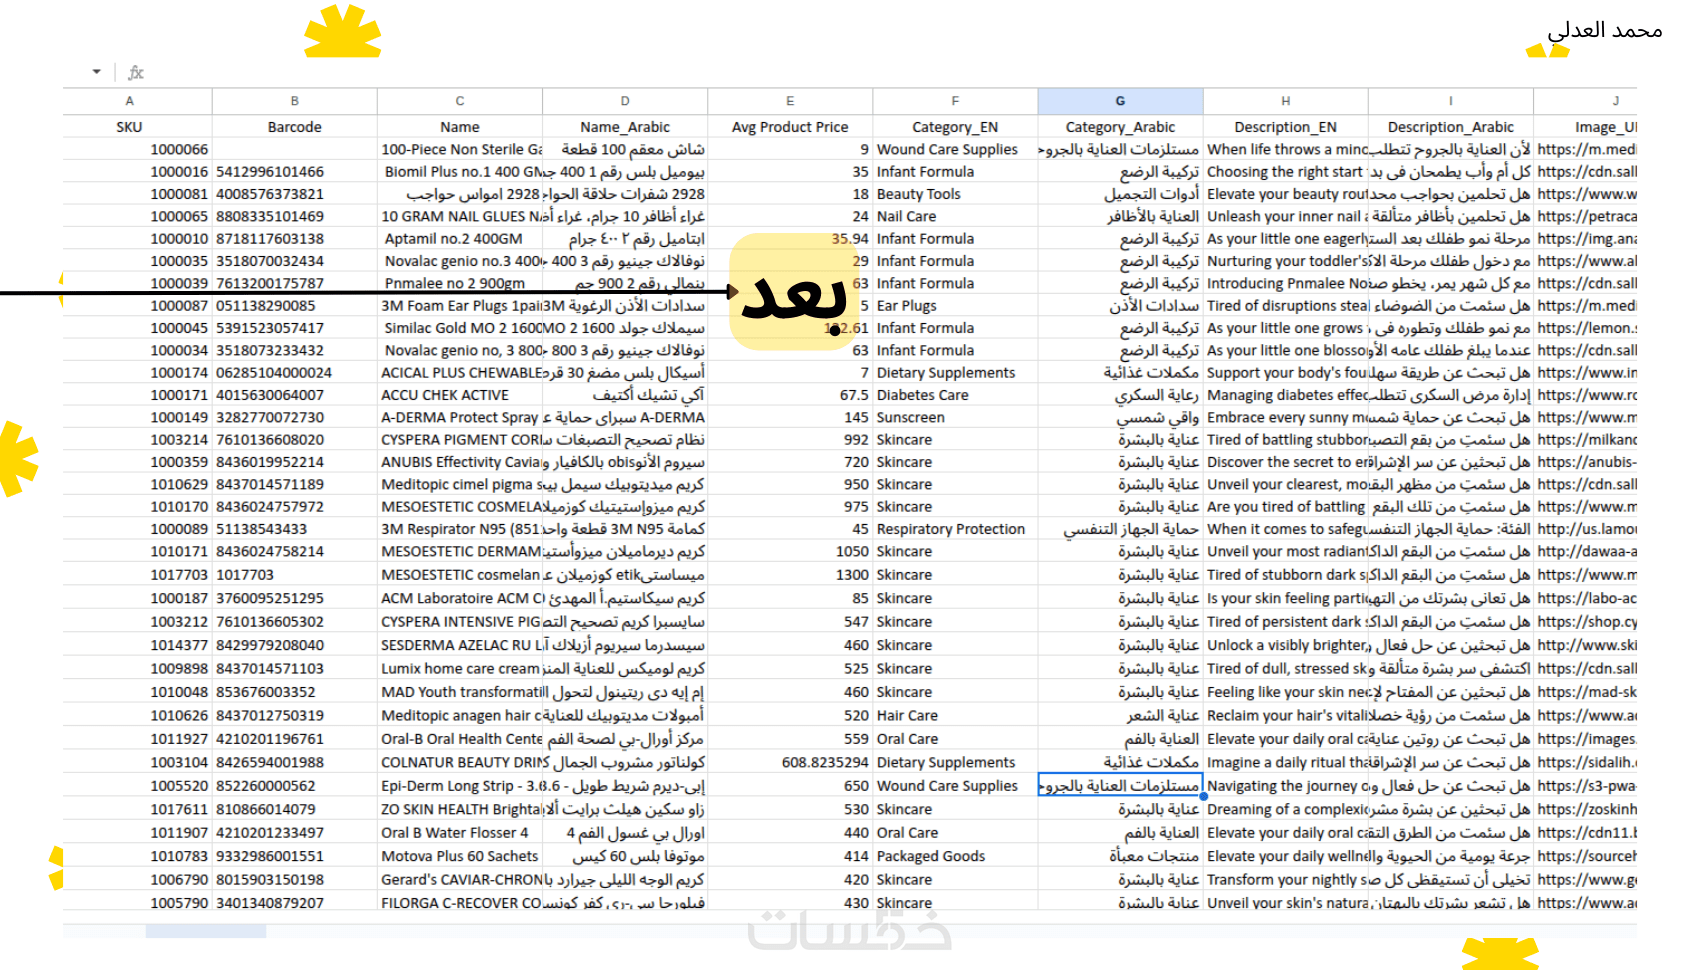Click the selected Arabic category cell in row 1005520
Screen dimensions: 1700x970
tap(1120, 786)
